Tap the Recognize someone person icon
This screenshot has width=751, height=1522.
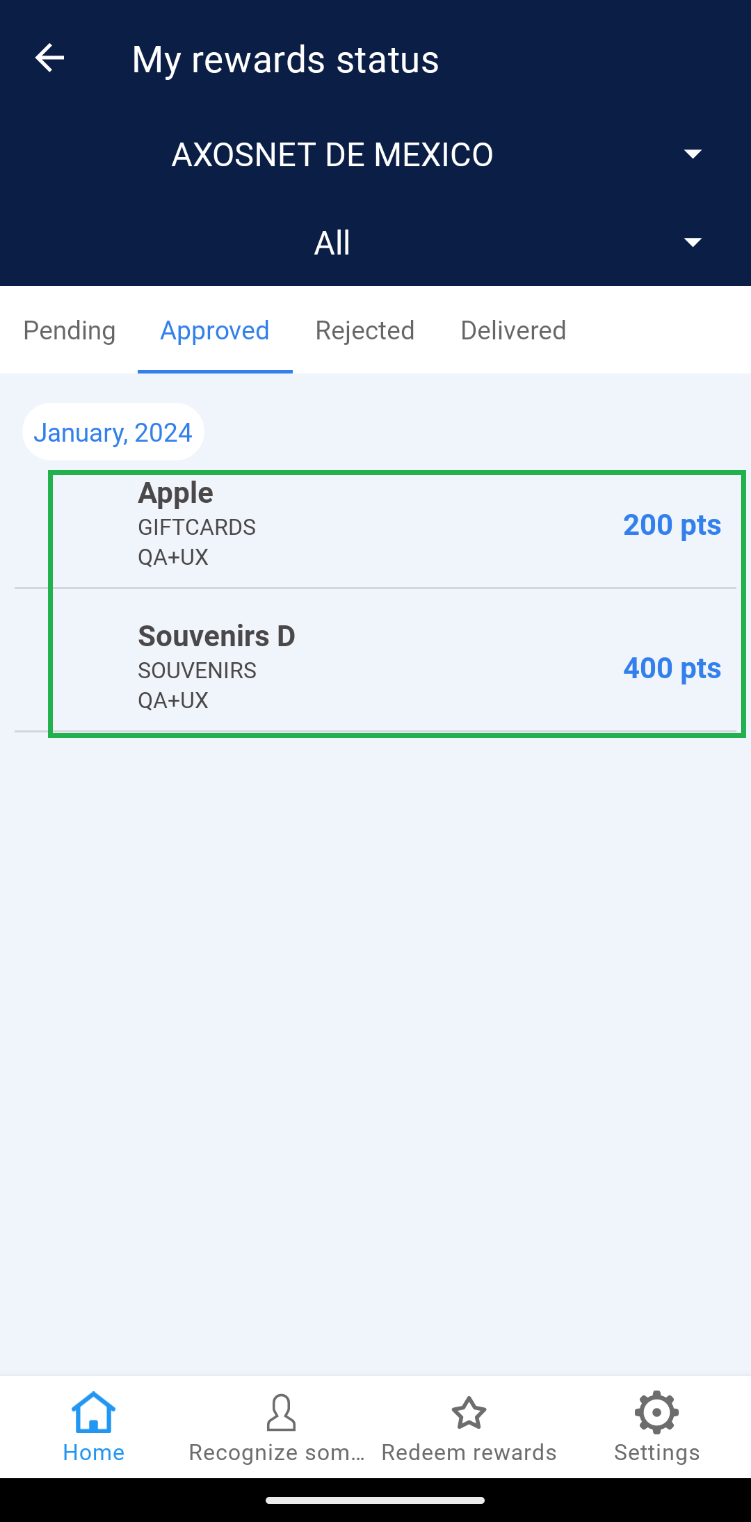(x=281, y=1412)
